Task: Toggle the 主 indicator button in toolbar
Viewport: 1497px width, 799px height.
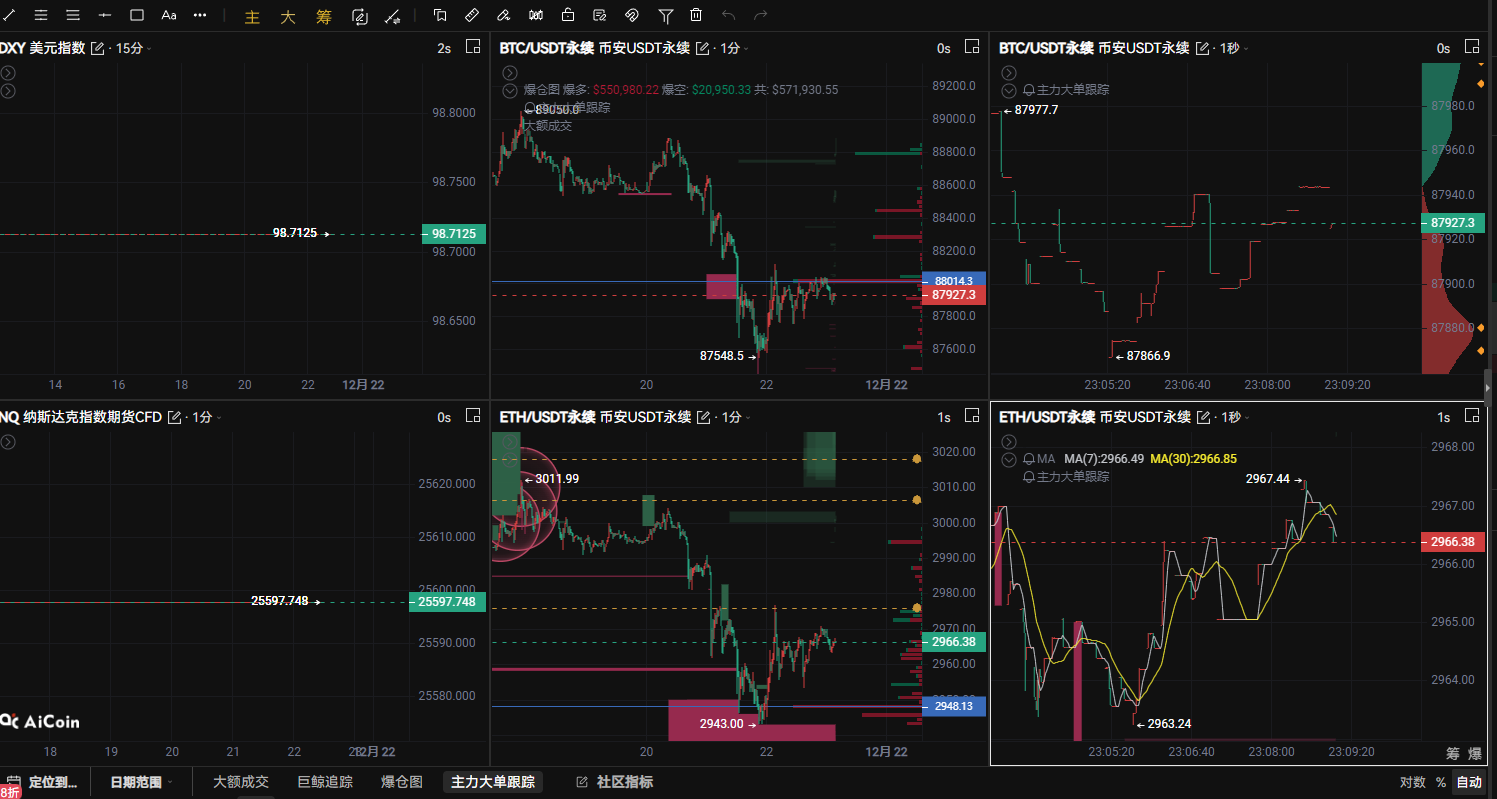Action: tap(252, 16)
